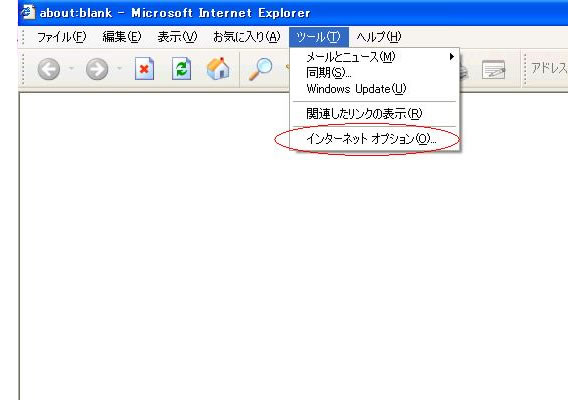570x404 pixels.
Task: Open the Back button history dropdown arrow
Action: [72, 68]
